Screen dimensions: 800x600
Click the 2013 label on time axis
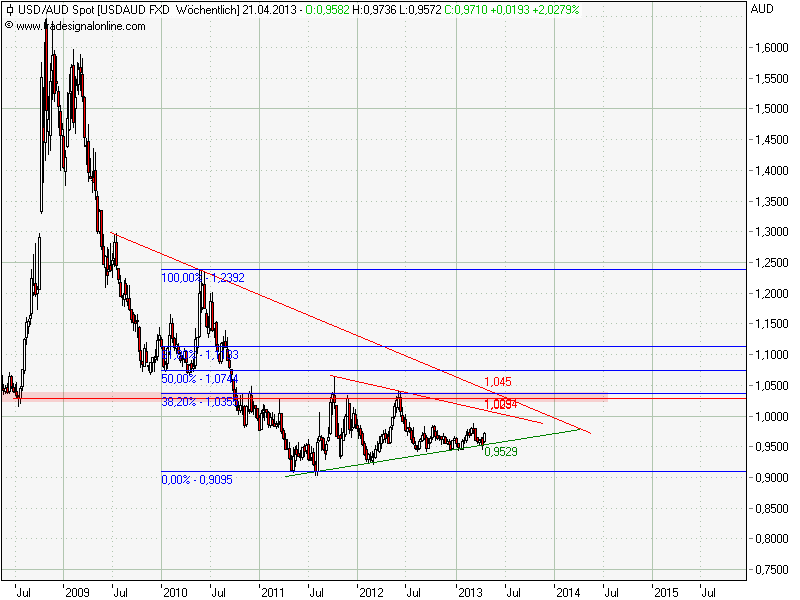469,591
